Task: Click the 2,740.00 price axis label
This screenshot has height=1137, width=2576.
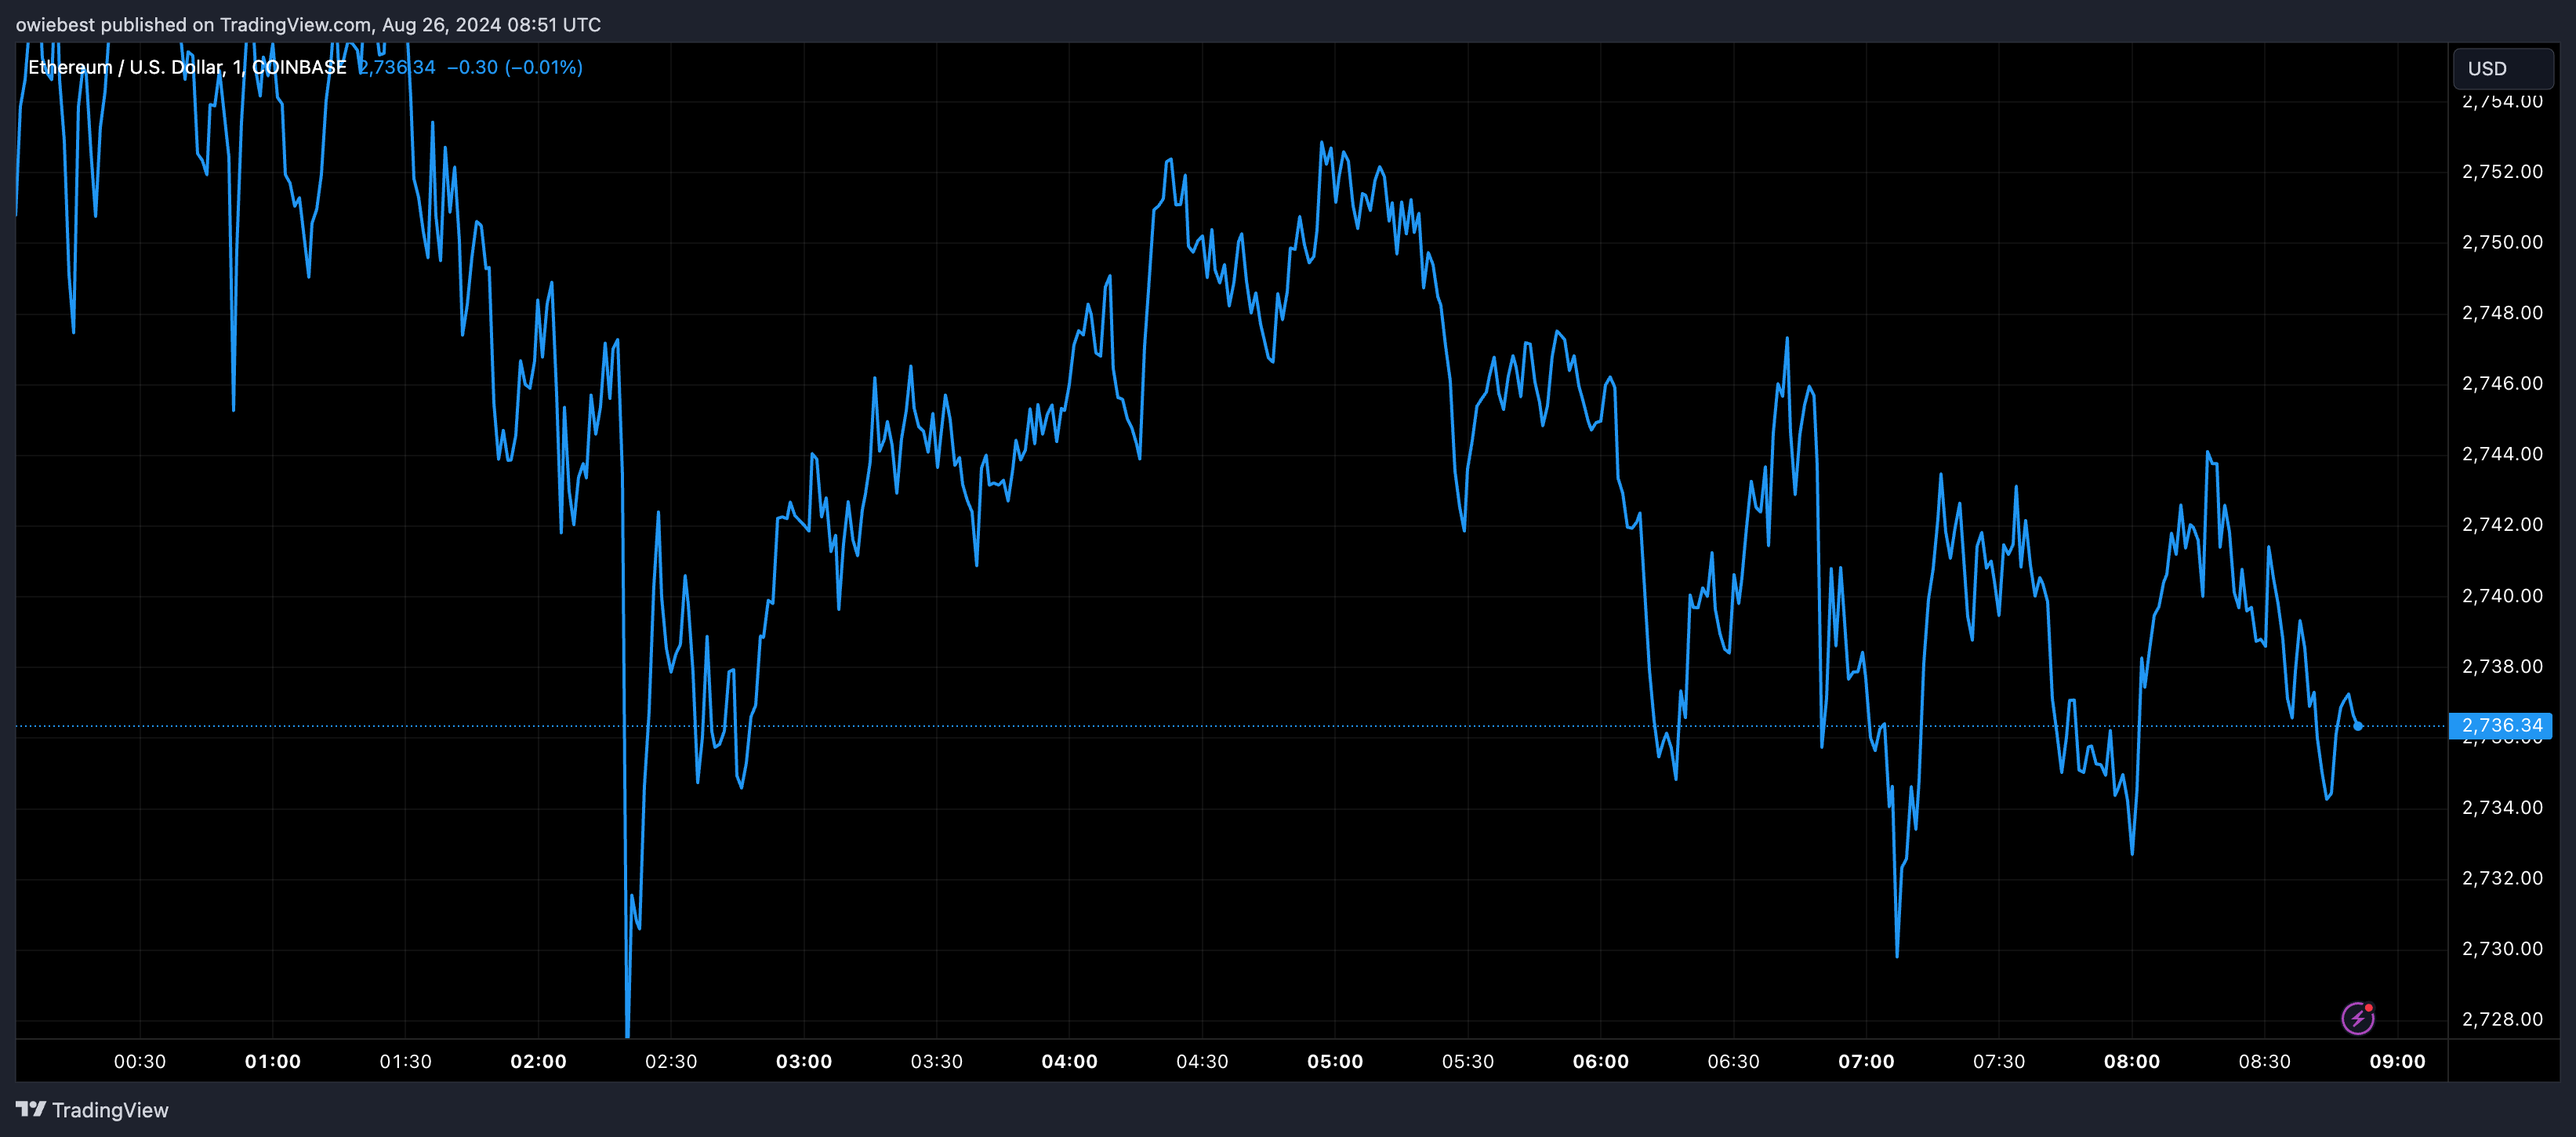Action: click(2502, 596)
